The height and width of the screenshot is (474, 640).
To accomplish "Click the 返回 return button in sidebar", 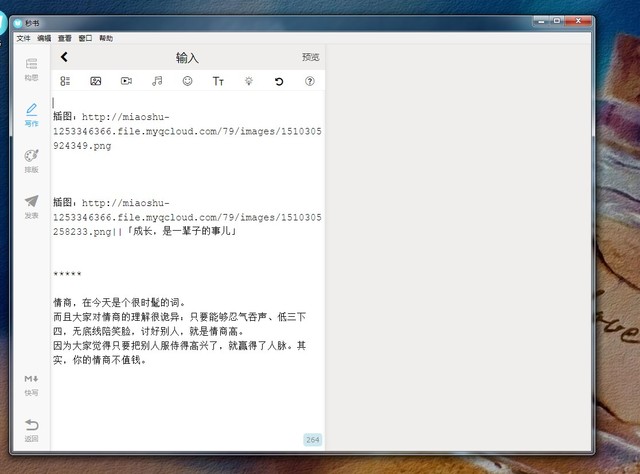I will 32,430.
